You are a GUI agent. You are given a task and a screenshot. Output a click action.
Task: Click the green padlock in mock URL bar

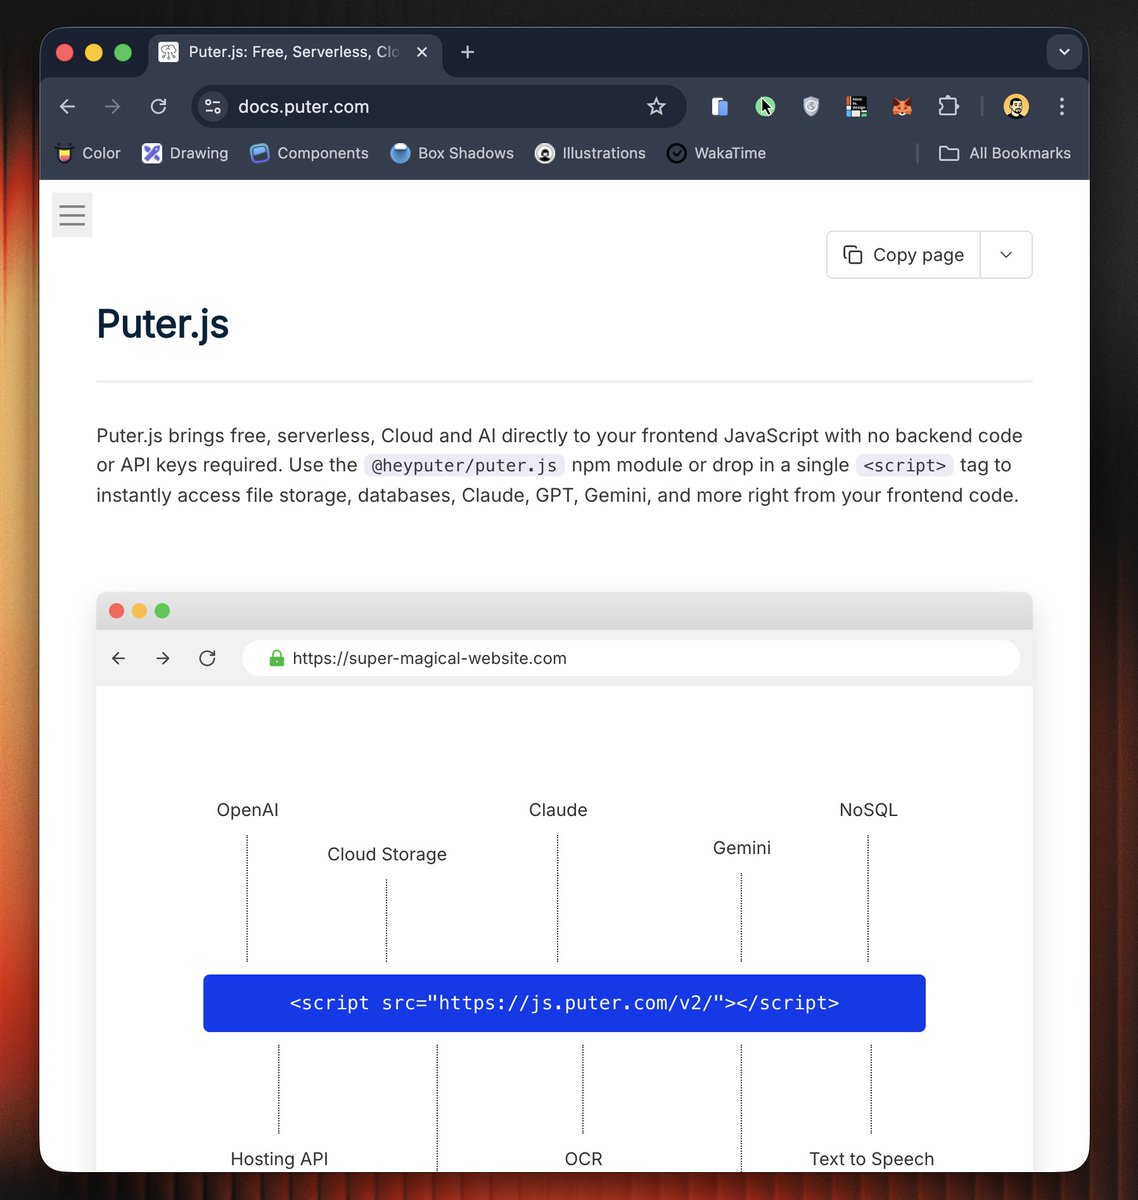[277, 658]
